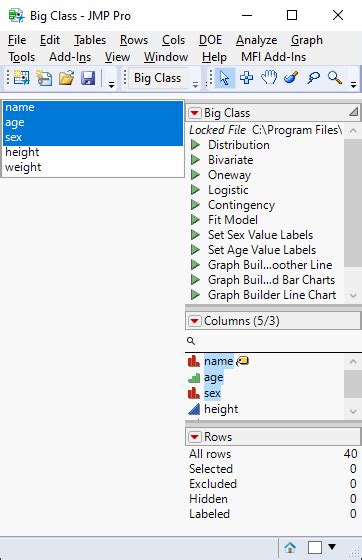Select the Crosshairs tool in toolbar
362x560 pixels.
pyautogui.click(x=246, y=78)
